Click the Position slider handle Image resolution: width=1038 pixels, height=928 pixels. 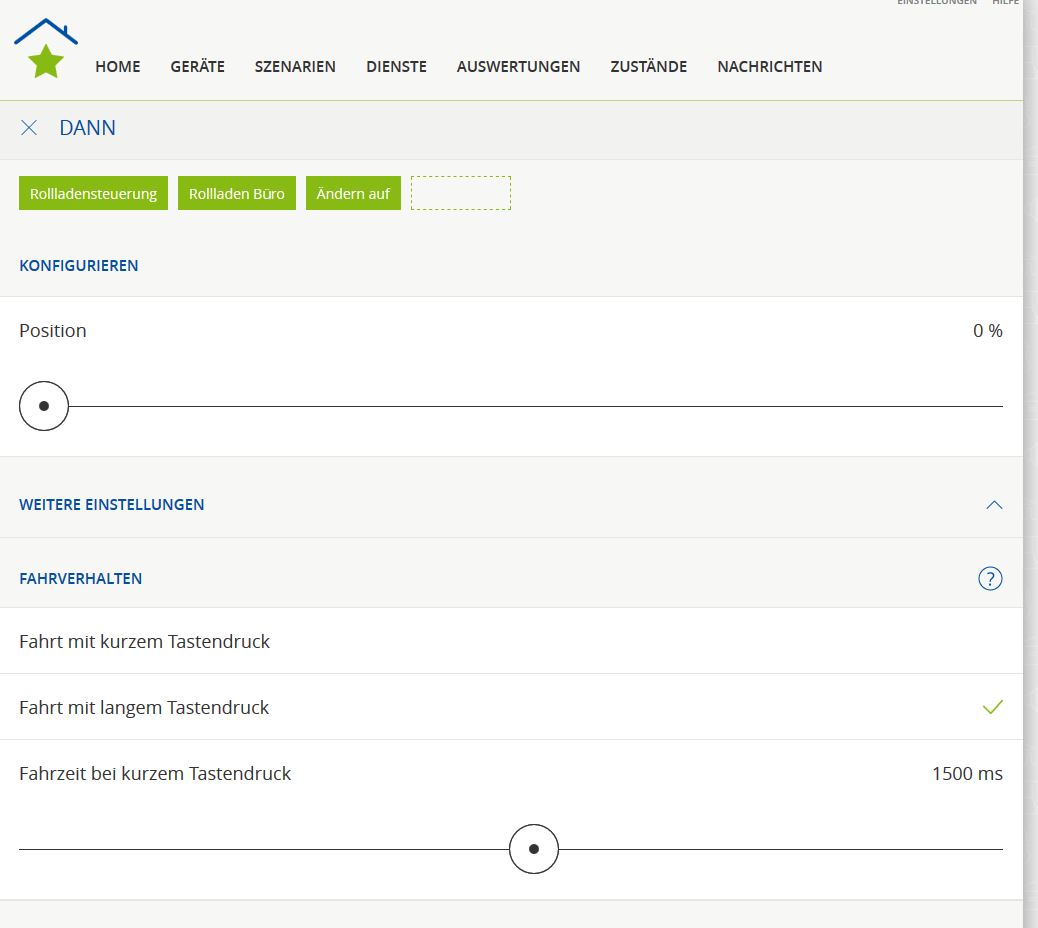pyautogui.click(x=44, y=406)
